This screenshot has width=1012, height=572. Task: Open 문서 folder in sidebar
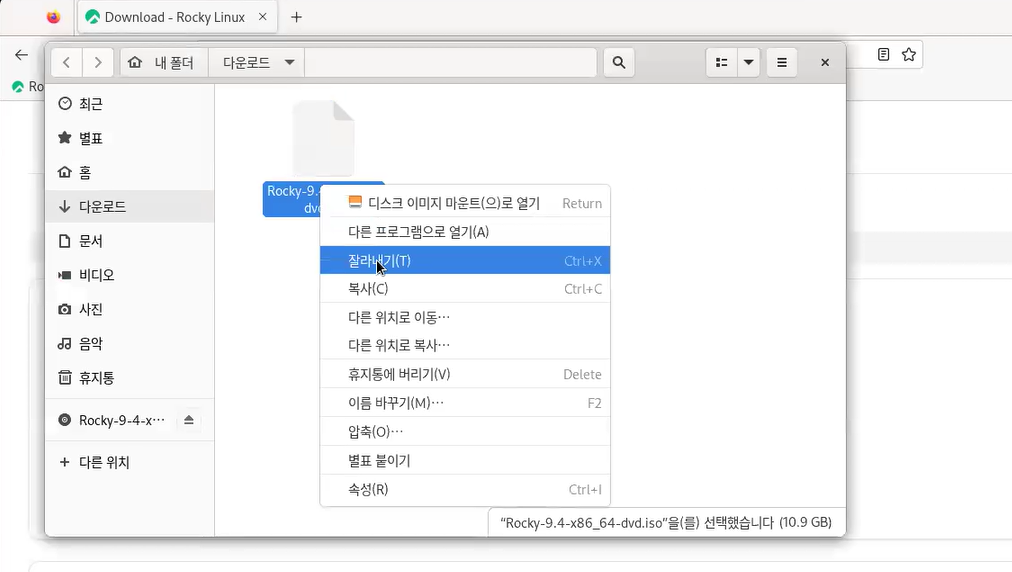[x=129, y=241]
